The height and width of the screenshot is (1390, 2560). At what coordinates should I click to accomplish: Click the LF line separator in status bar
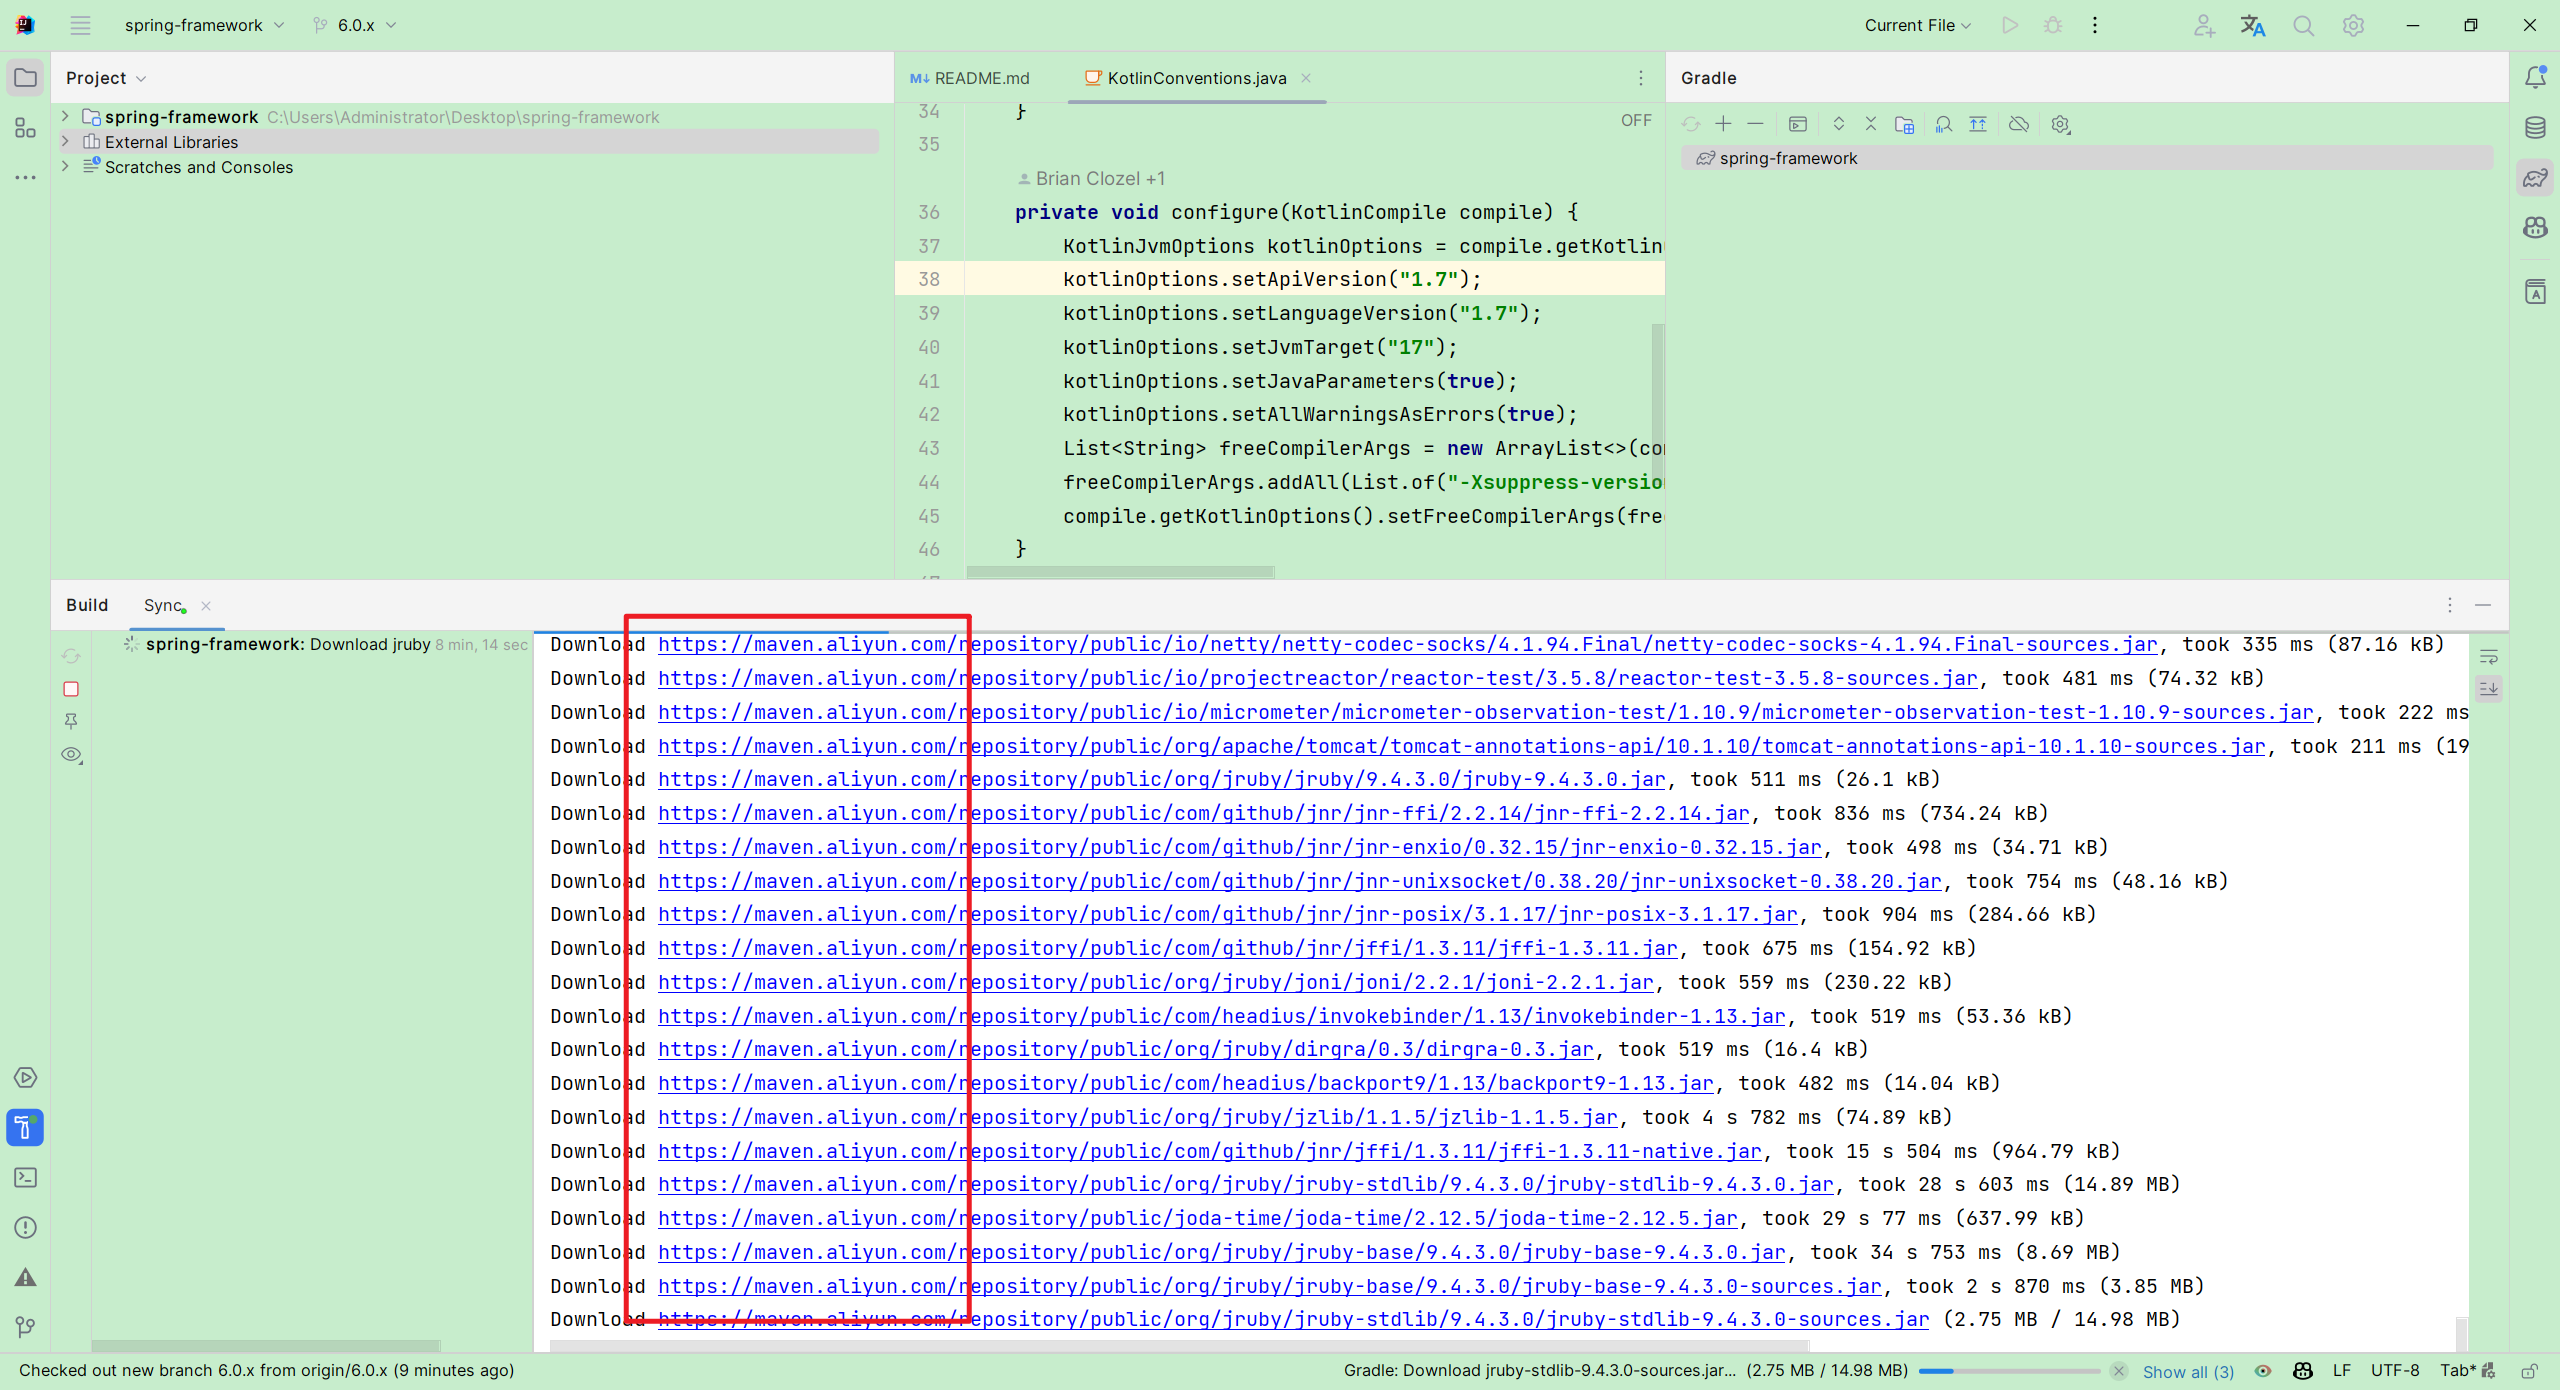point(2341,1371)
